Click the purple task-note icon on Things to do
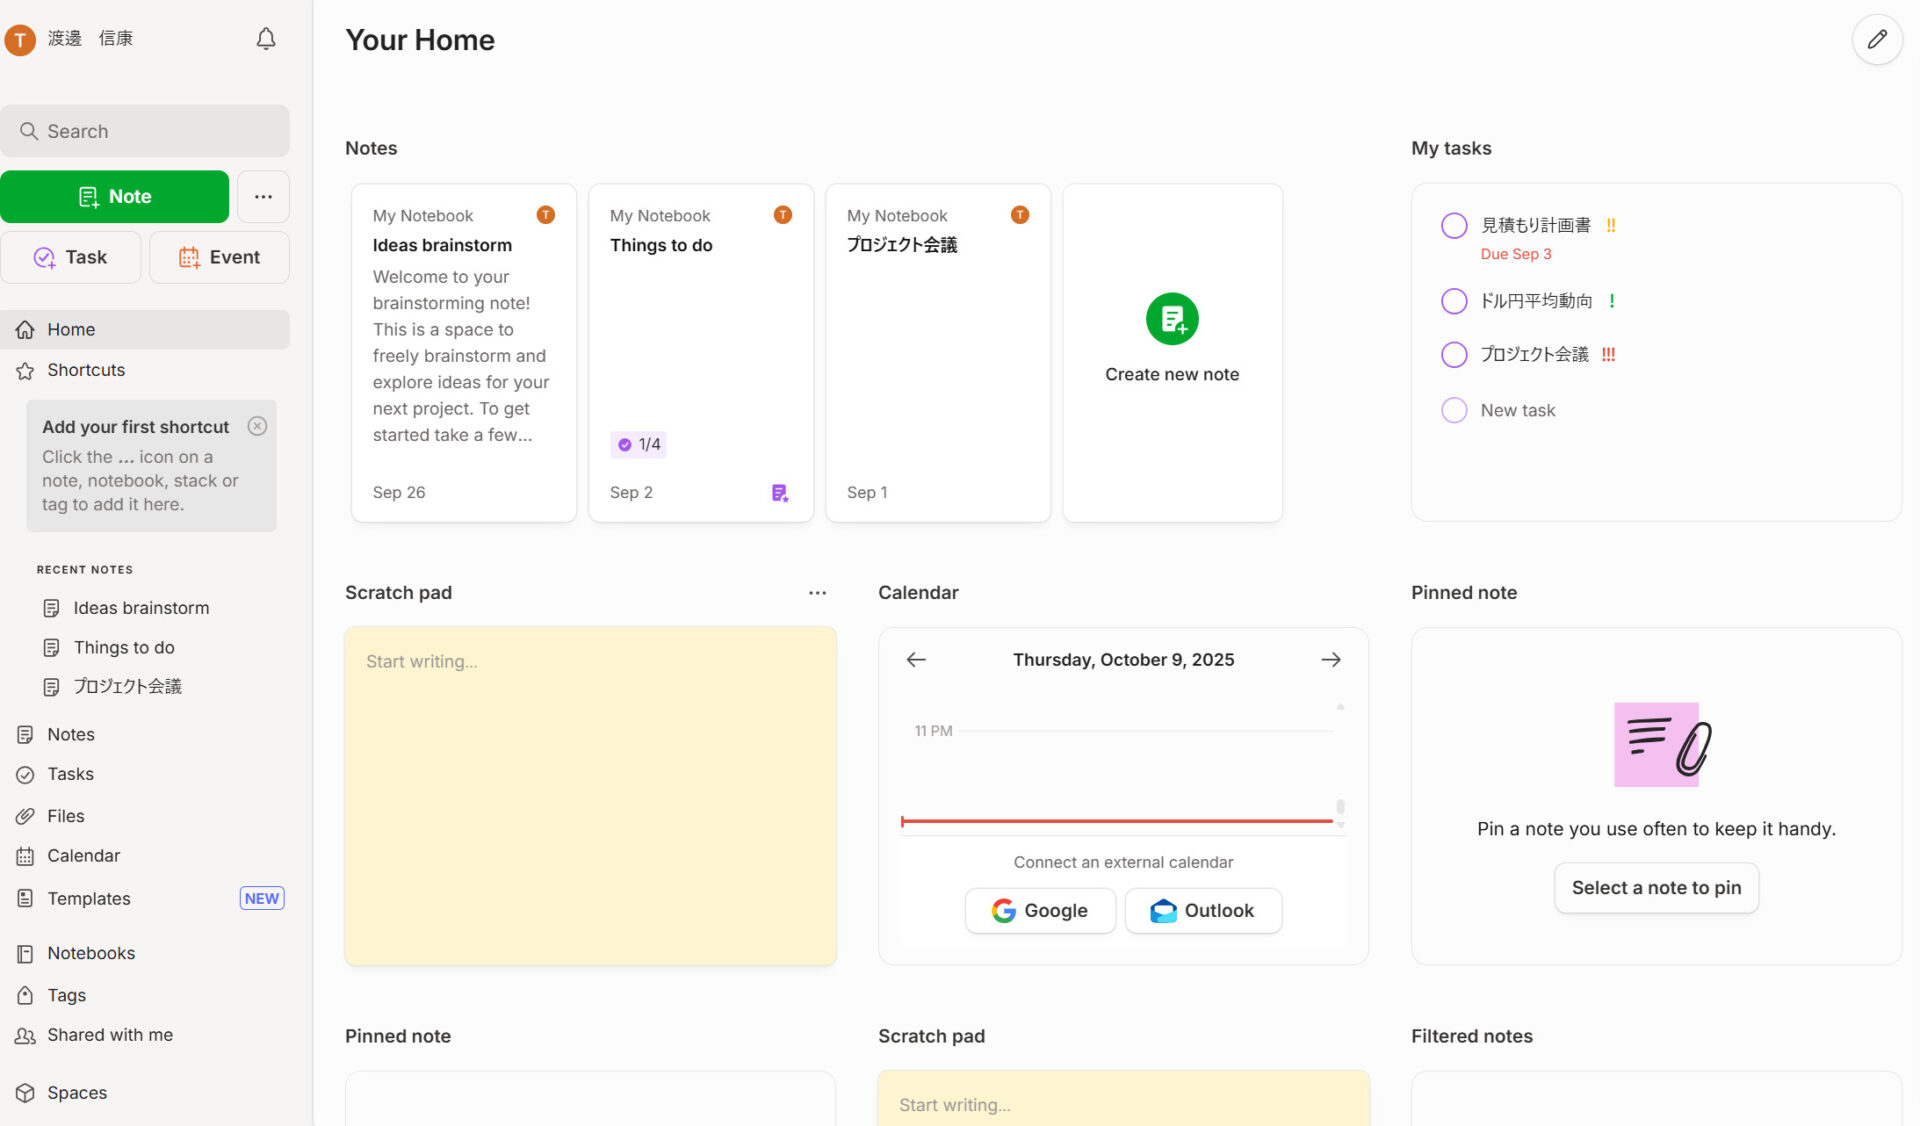Viewport: 1920px width, 1126px height. pyautogui.click(x=780, y=492)
